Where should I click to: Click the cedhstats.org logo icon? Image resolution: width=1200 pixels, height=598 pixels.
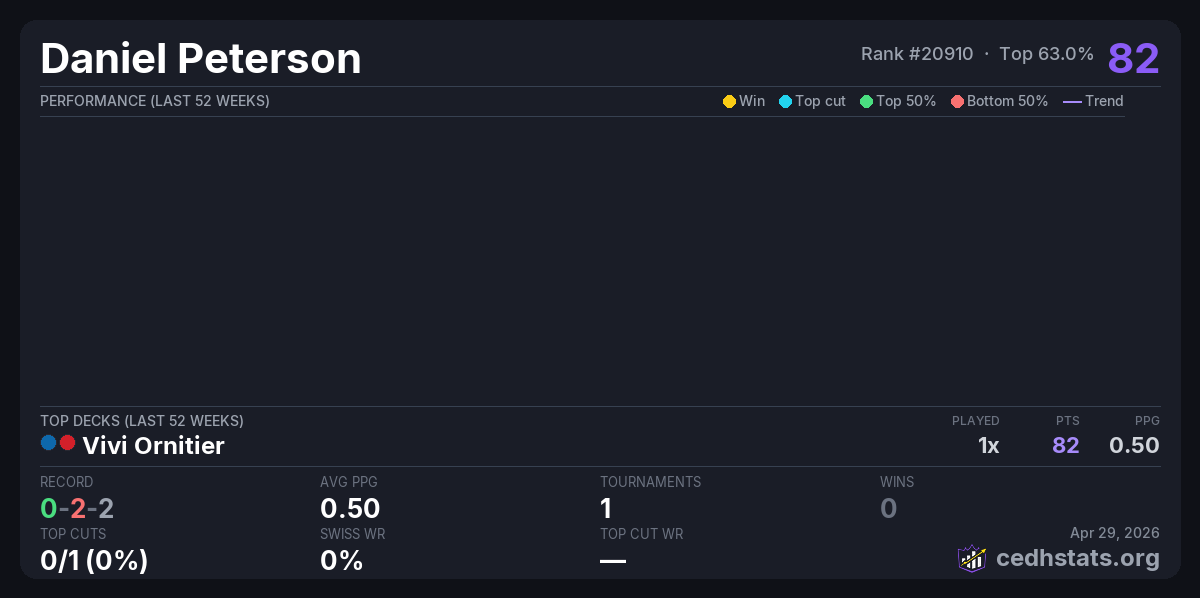point(971,558)
